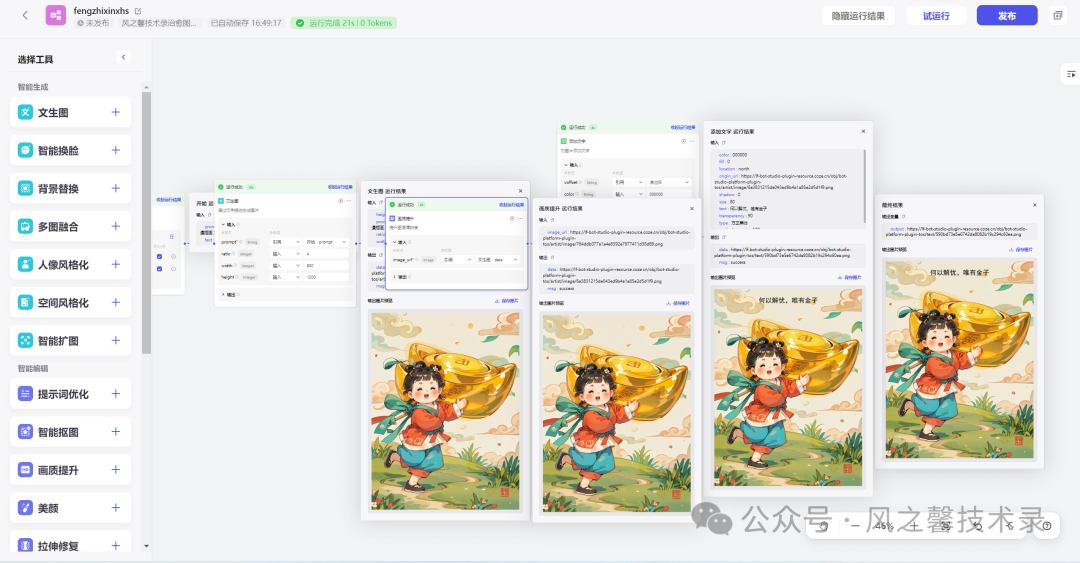This screenshot has width=1080, height=563.
Task: Publish the workflow with 发布 button
Action: pyautogui.click(x=1007, y=16)
